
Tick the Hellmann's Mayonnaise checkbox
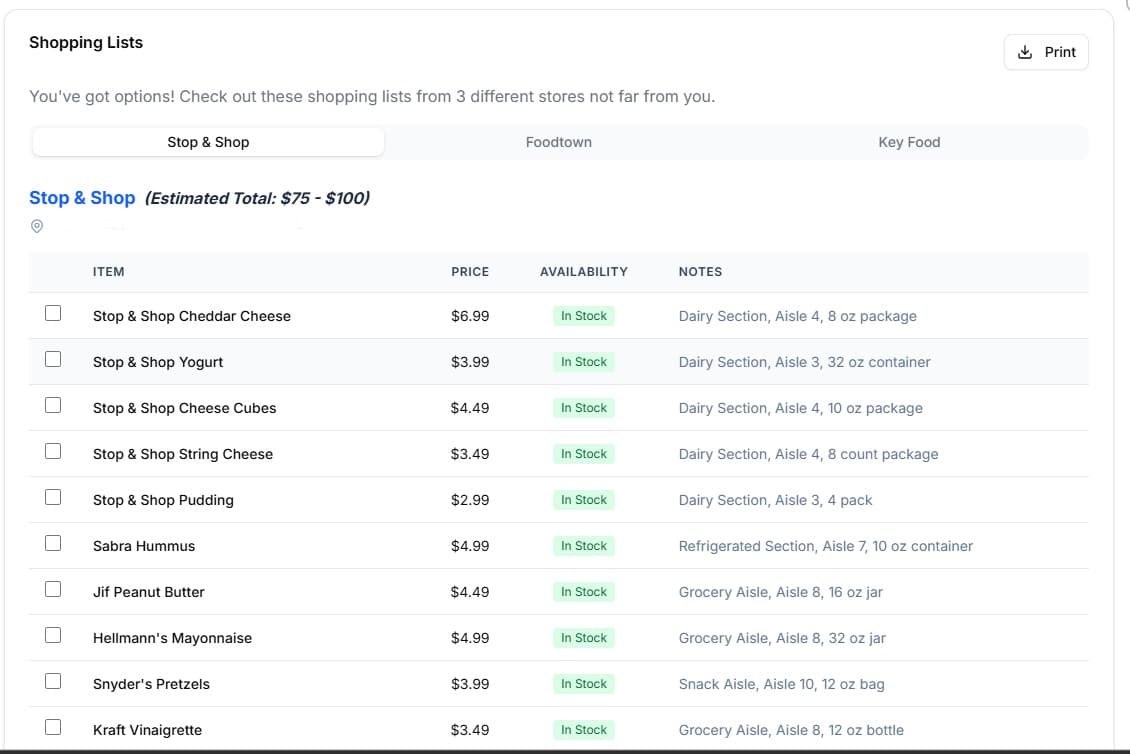(53, 636)
